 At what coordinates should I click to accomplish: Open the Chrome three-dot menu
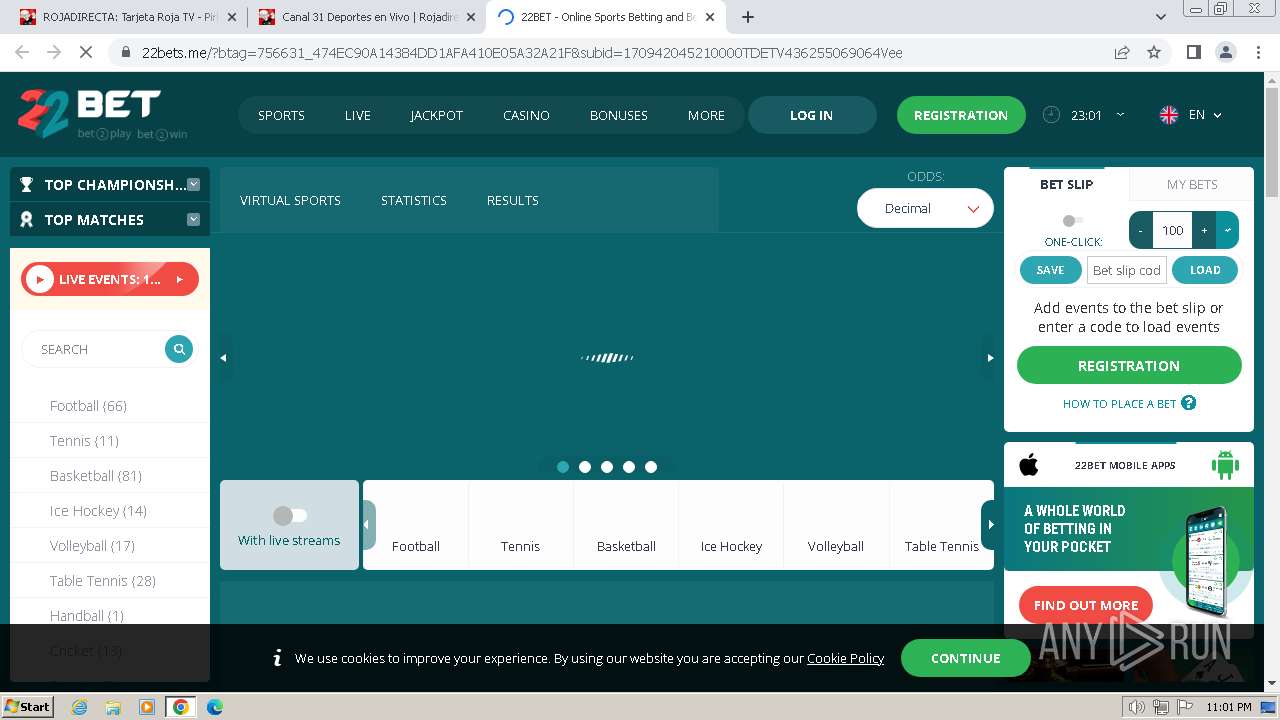pyautogui.click(x=1257, y=53)
